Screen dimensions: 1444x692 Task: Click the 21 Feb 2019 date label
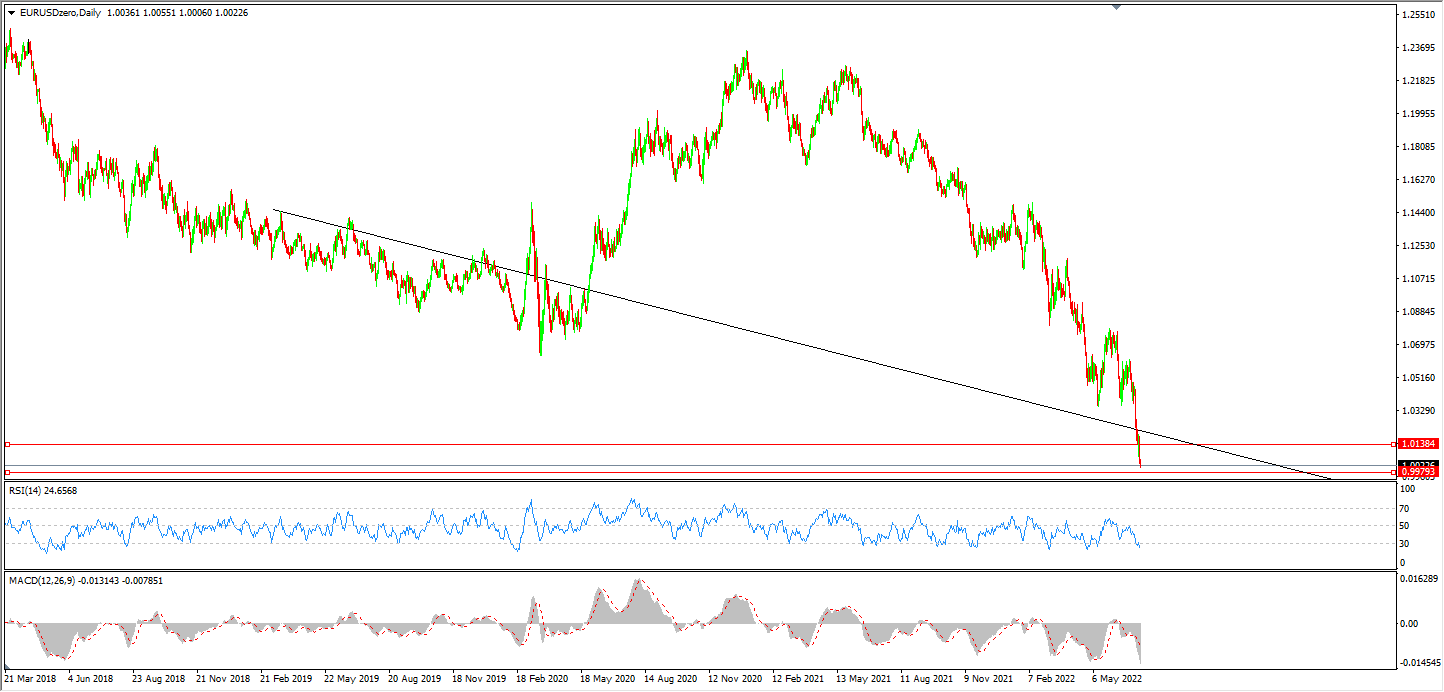click(x=286, y=678)
